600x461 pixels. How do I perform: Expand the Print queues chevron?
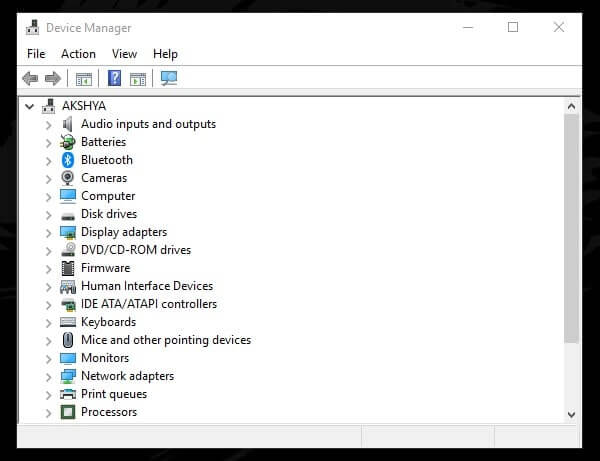click(49, 395)
